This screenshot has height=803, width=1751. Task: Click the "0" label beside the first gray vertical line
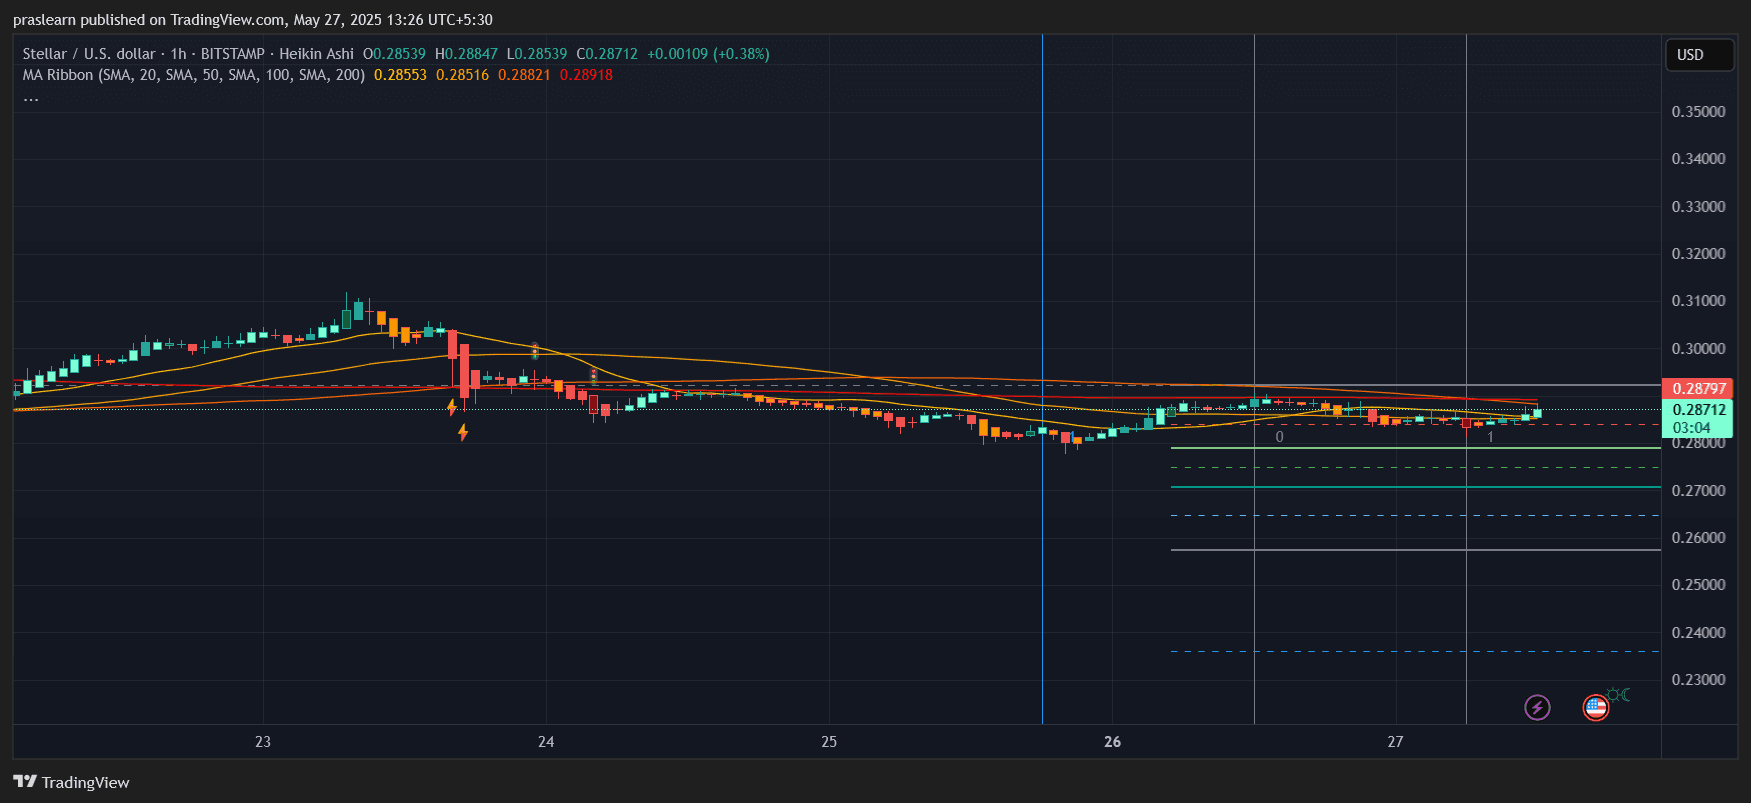(1279, 437)
